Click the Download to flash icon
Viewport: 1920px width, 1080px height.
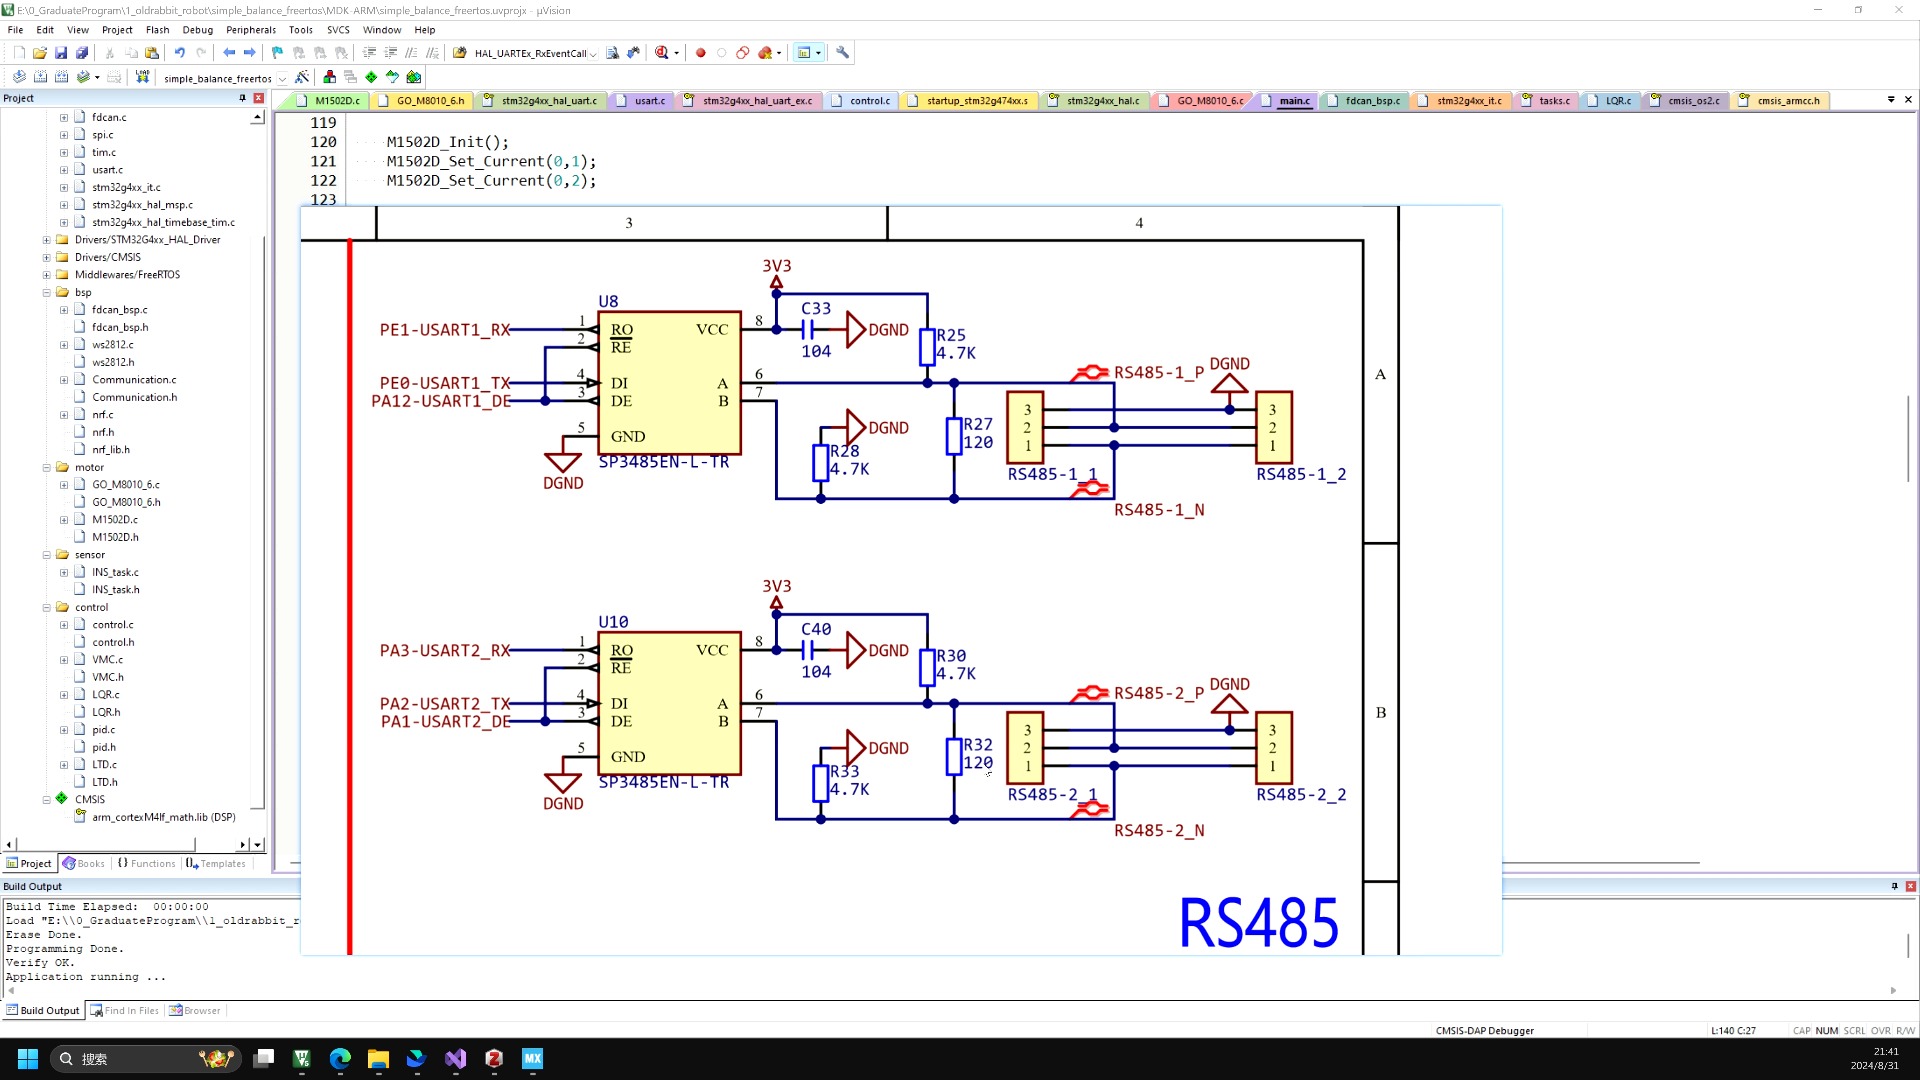click(143, 77)
